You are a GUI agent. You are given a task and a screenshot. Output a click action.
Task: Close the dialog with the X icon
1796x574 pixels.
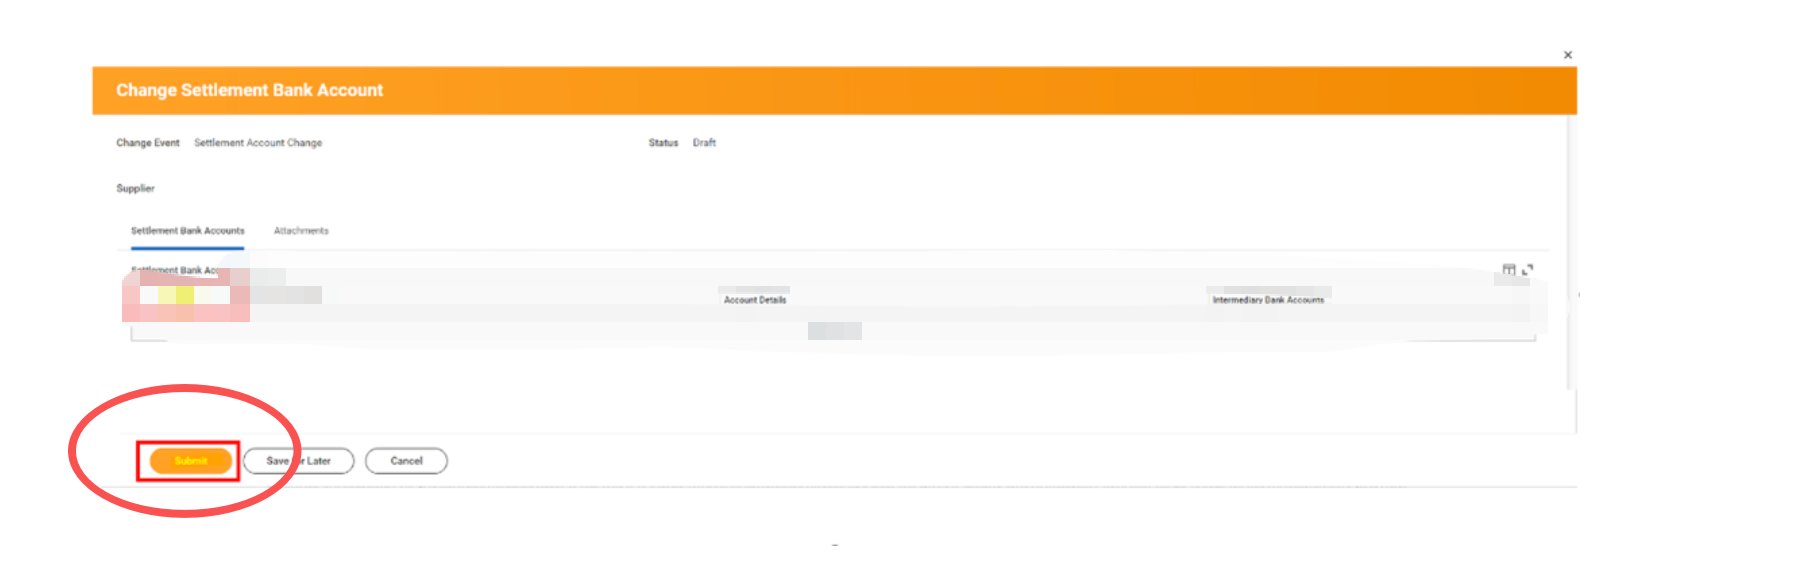pos(1567,55)
